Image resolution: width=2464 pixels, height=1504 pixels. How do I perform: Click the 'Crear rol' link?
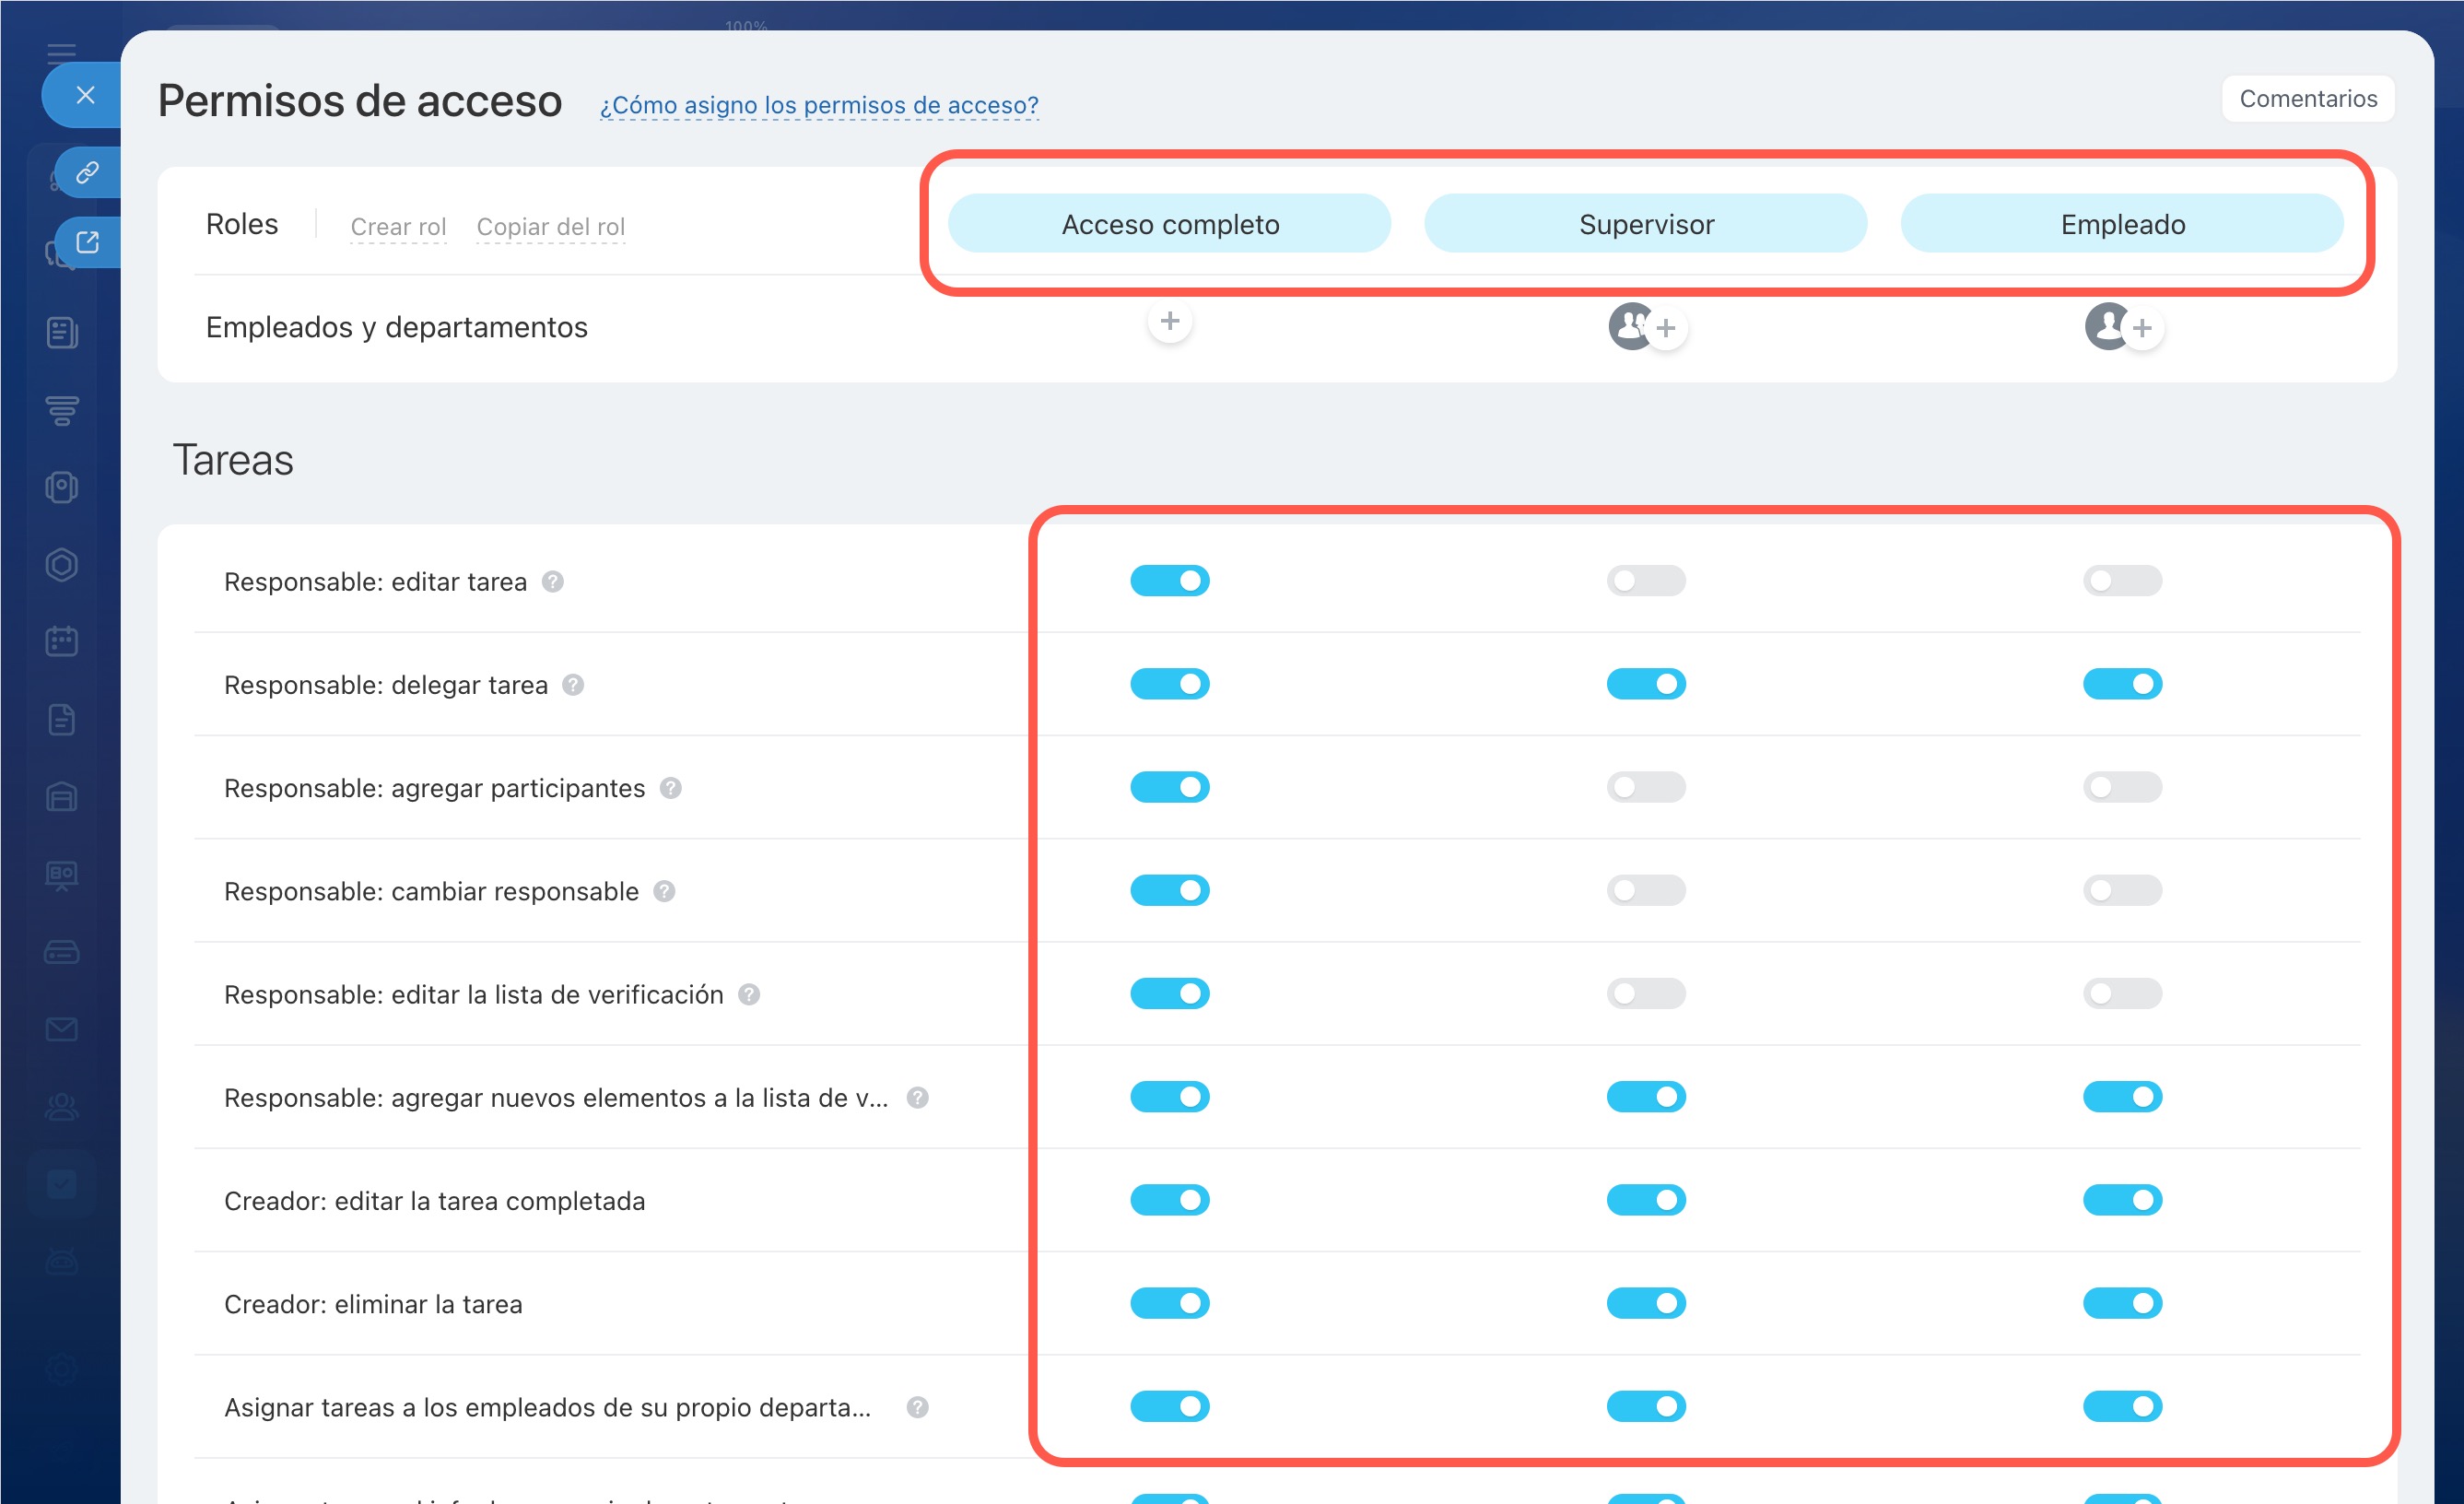(x=398, y=227)
